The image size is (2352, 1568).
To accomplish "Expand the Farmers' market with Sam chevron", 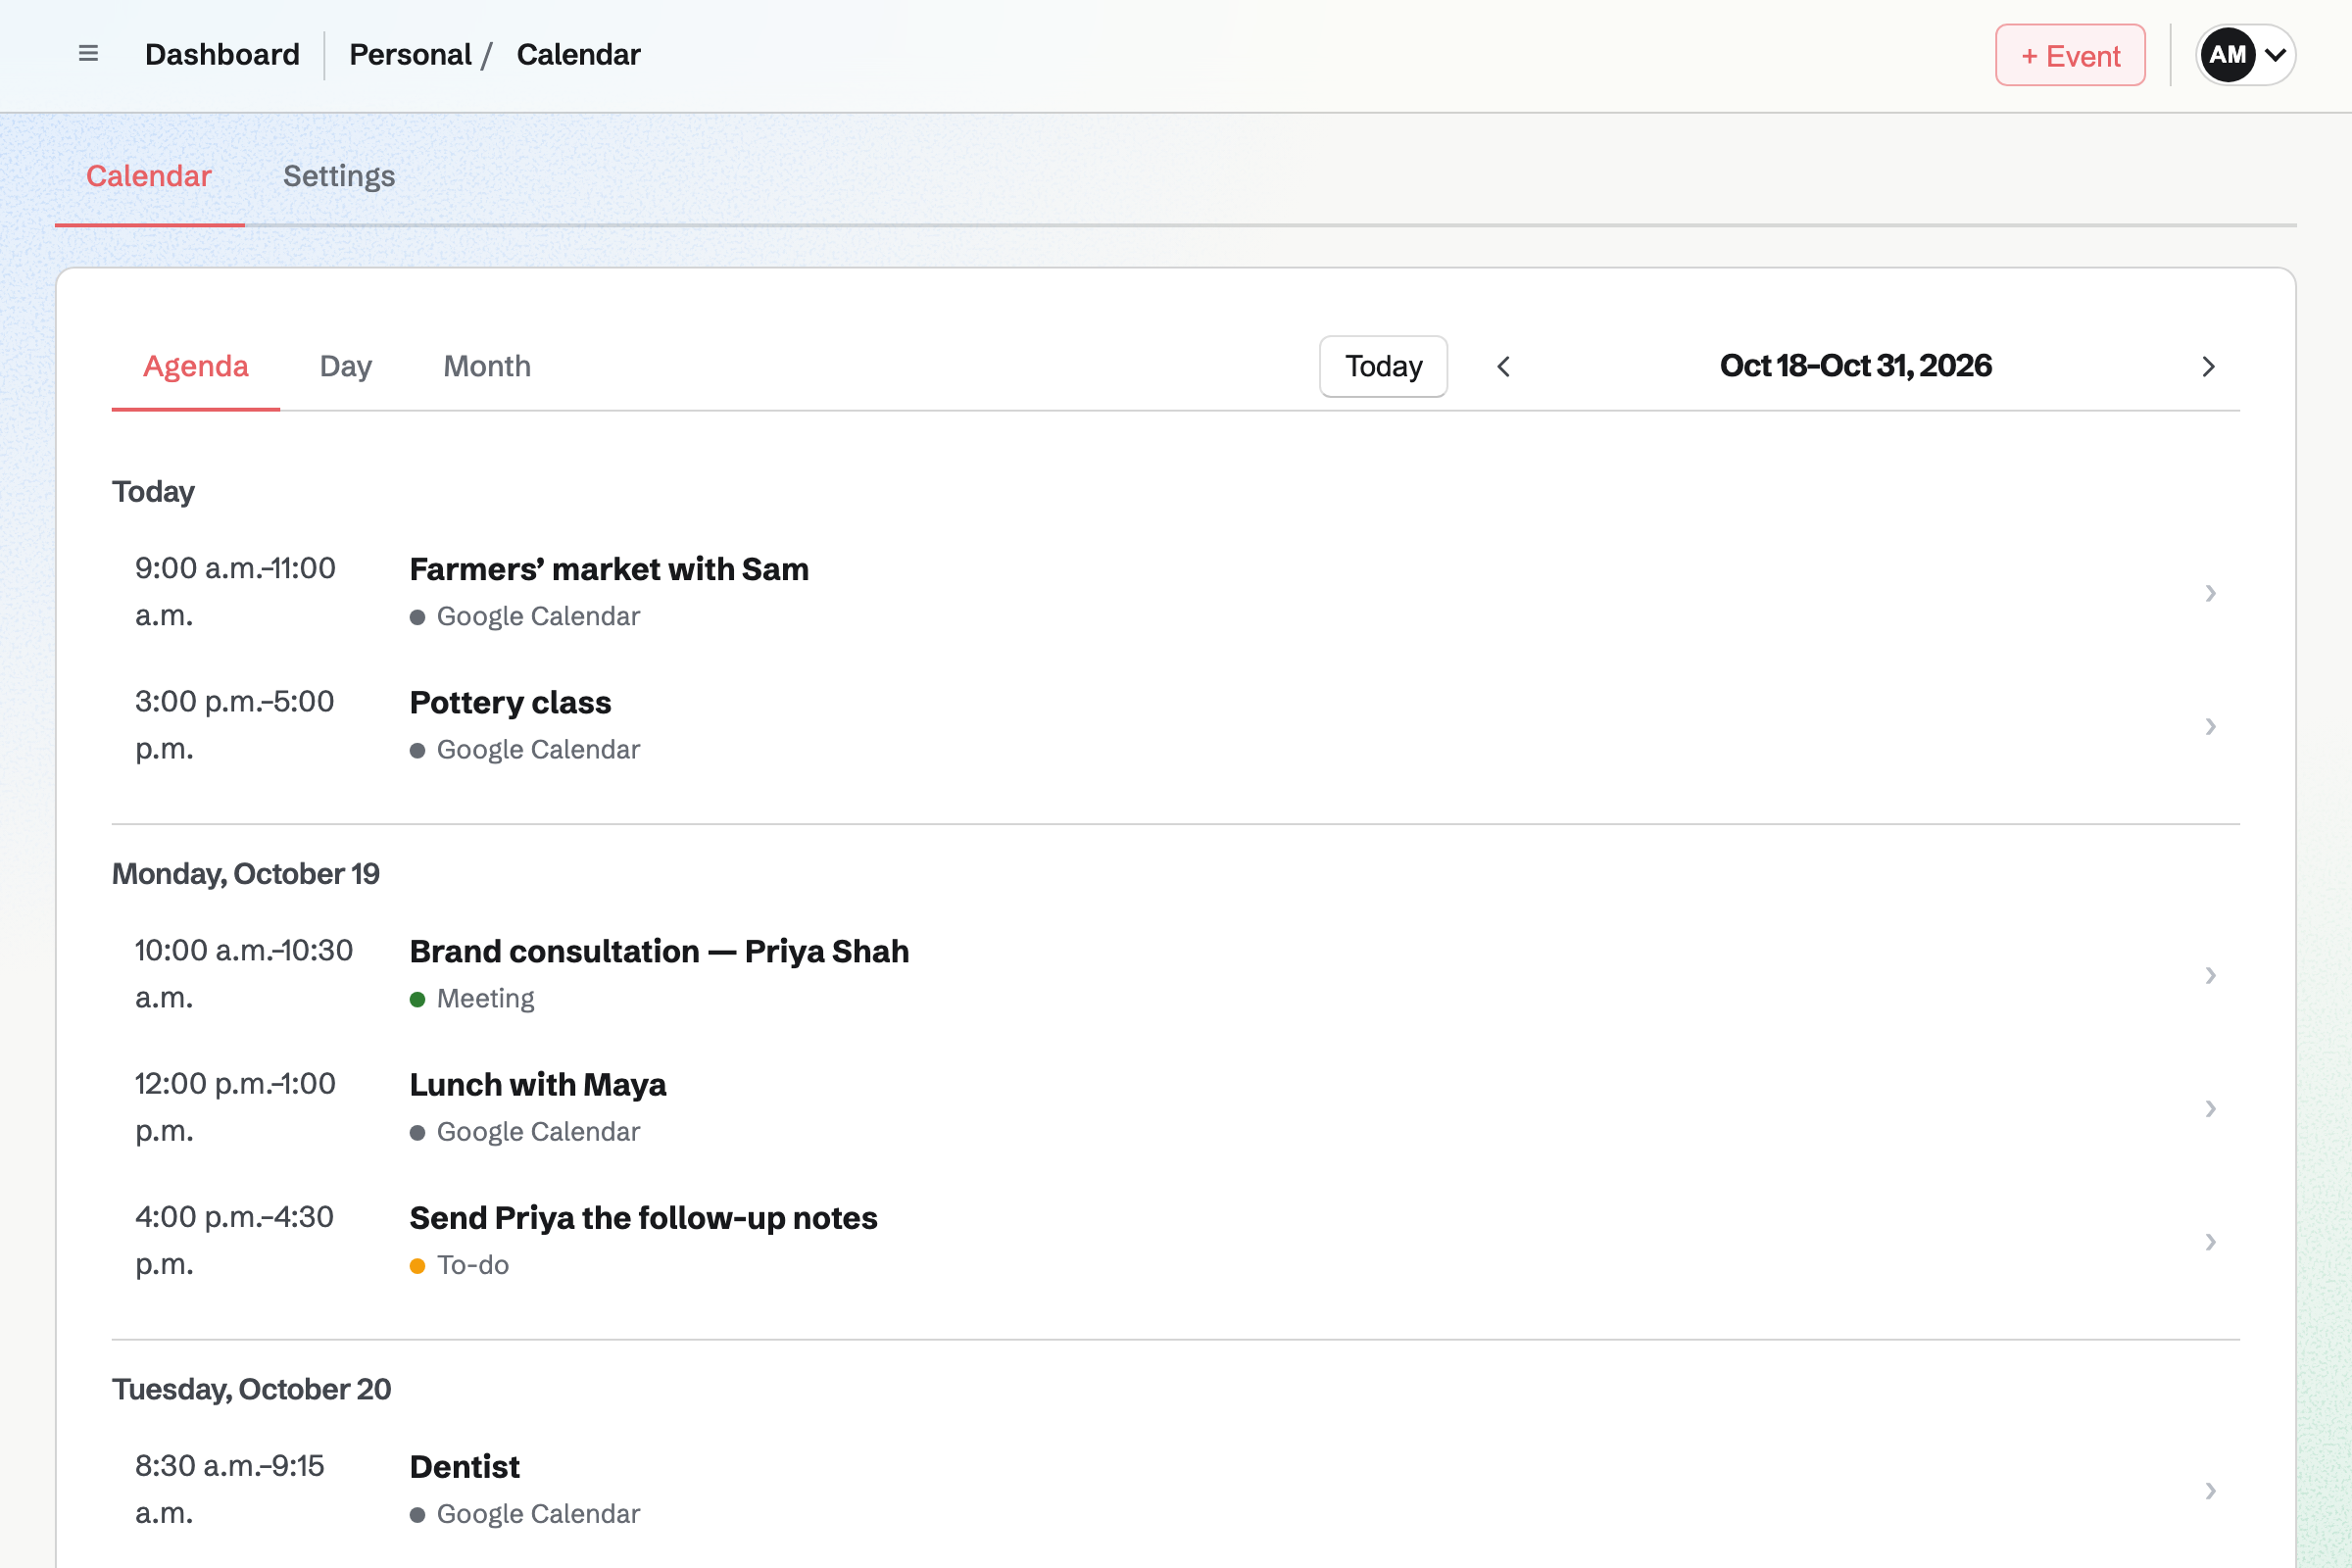I will click(2211, 593).
